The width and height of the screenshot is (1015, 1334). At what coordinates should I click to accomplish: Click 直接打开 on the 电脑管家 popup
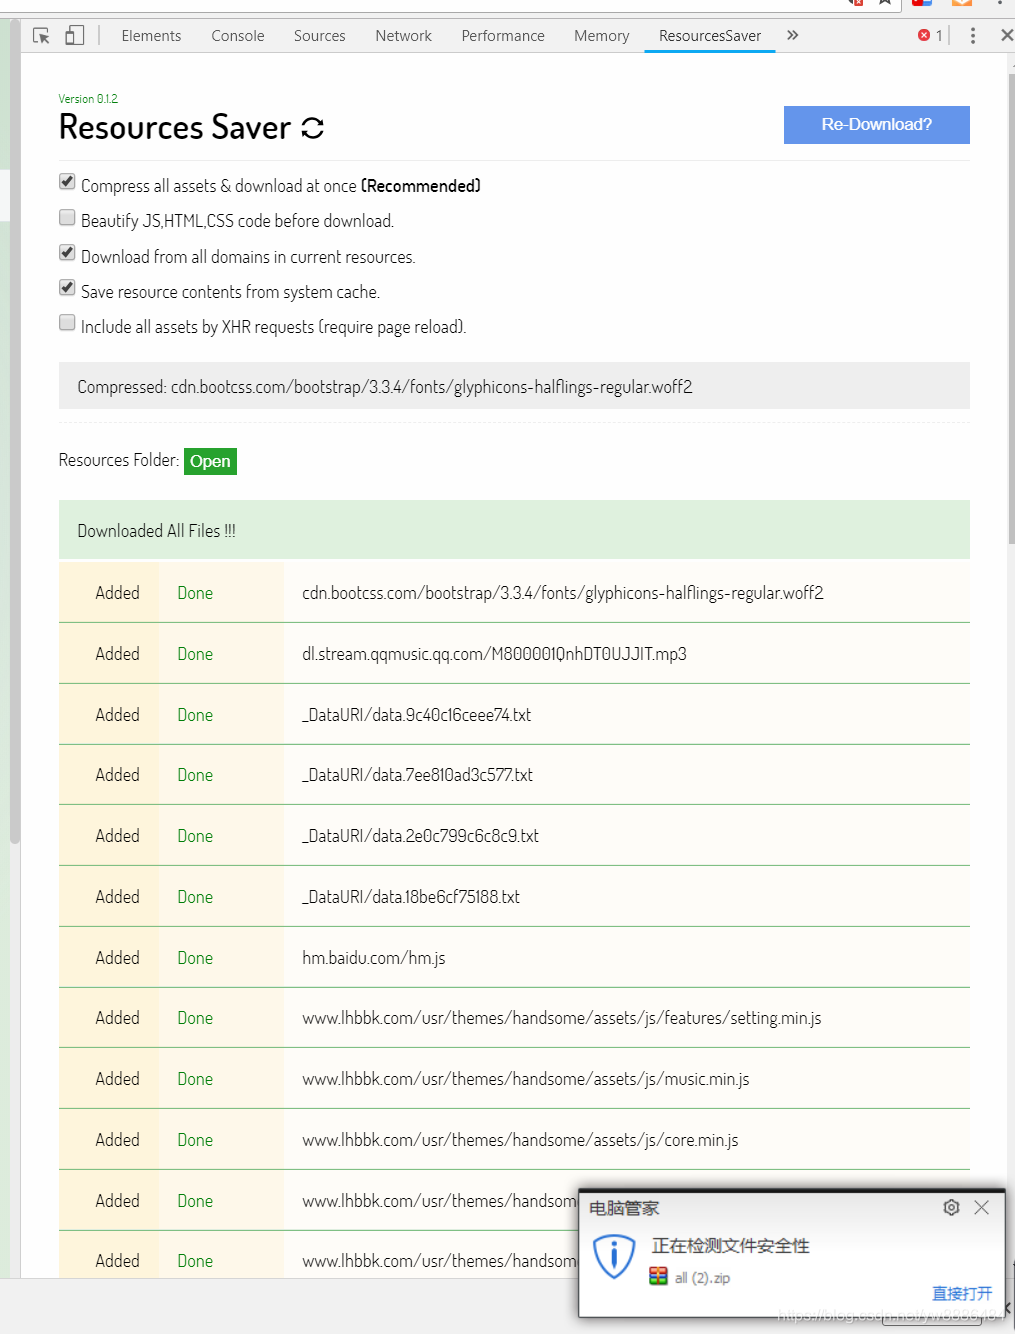click(962, 1293)
